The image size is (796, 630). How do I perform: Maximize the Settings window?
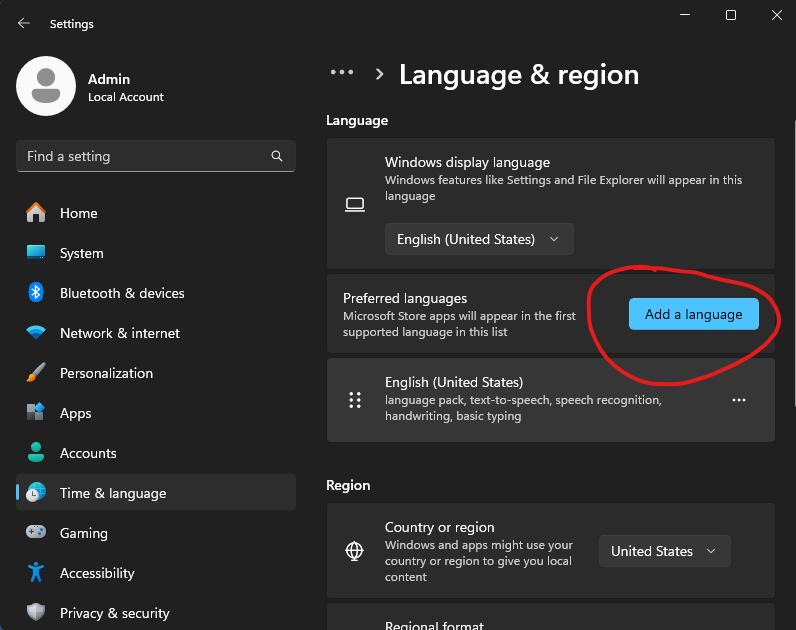(x=731, y=15)
